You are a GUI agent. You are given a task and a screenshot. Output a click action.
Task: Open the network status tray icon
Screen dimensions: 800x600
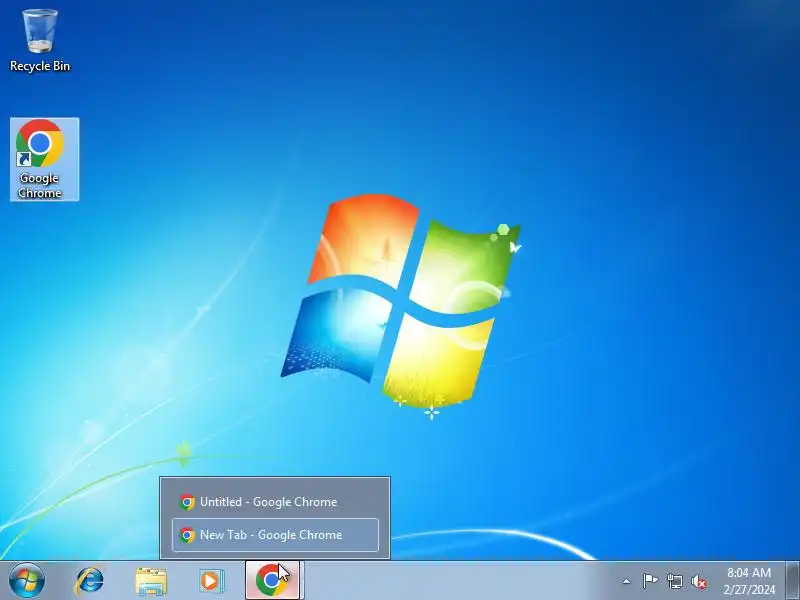click(x=674, y=581)
